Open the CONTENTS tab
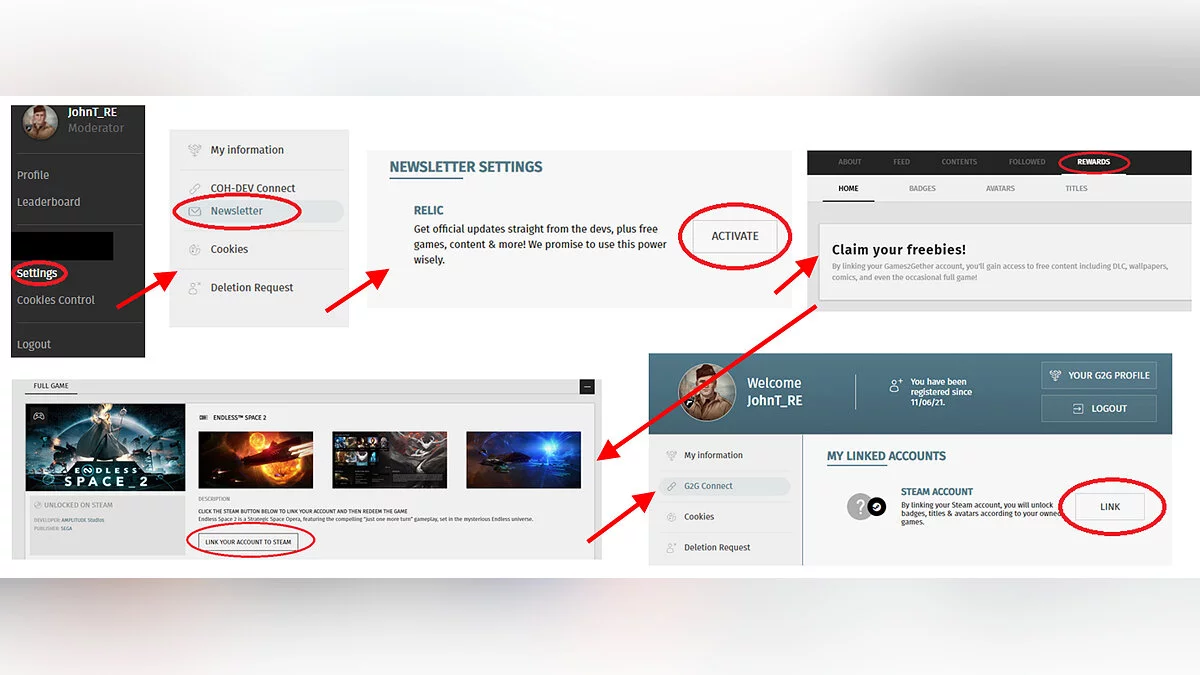Image resolution: width=1200 pixels, height=675 pixels. pos(959,162)
